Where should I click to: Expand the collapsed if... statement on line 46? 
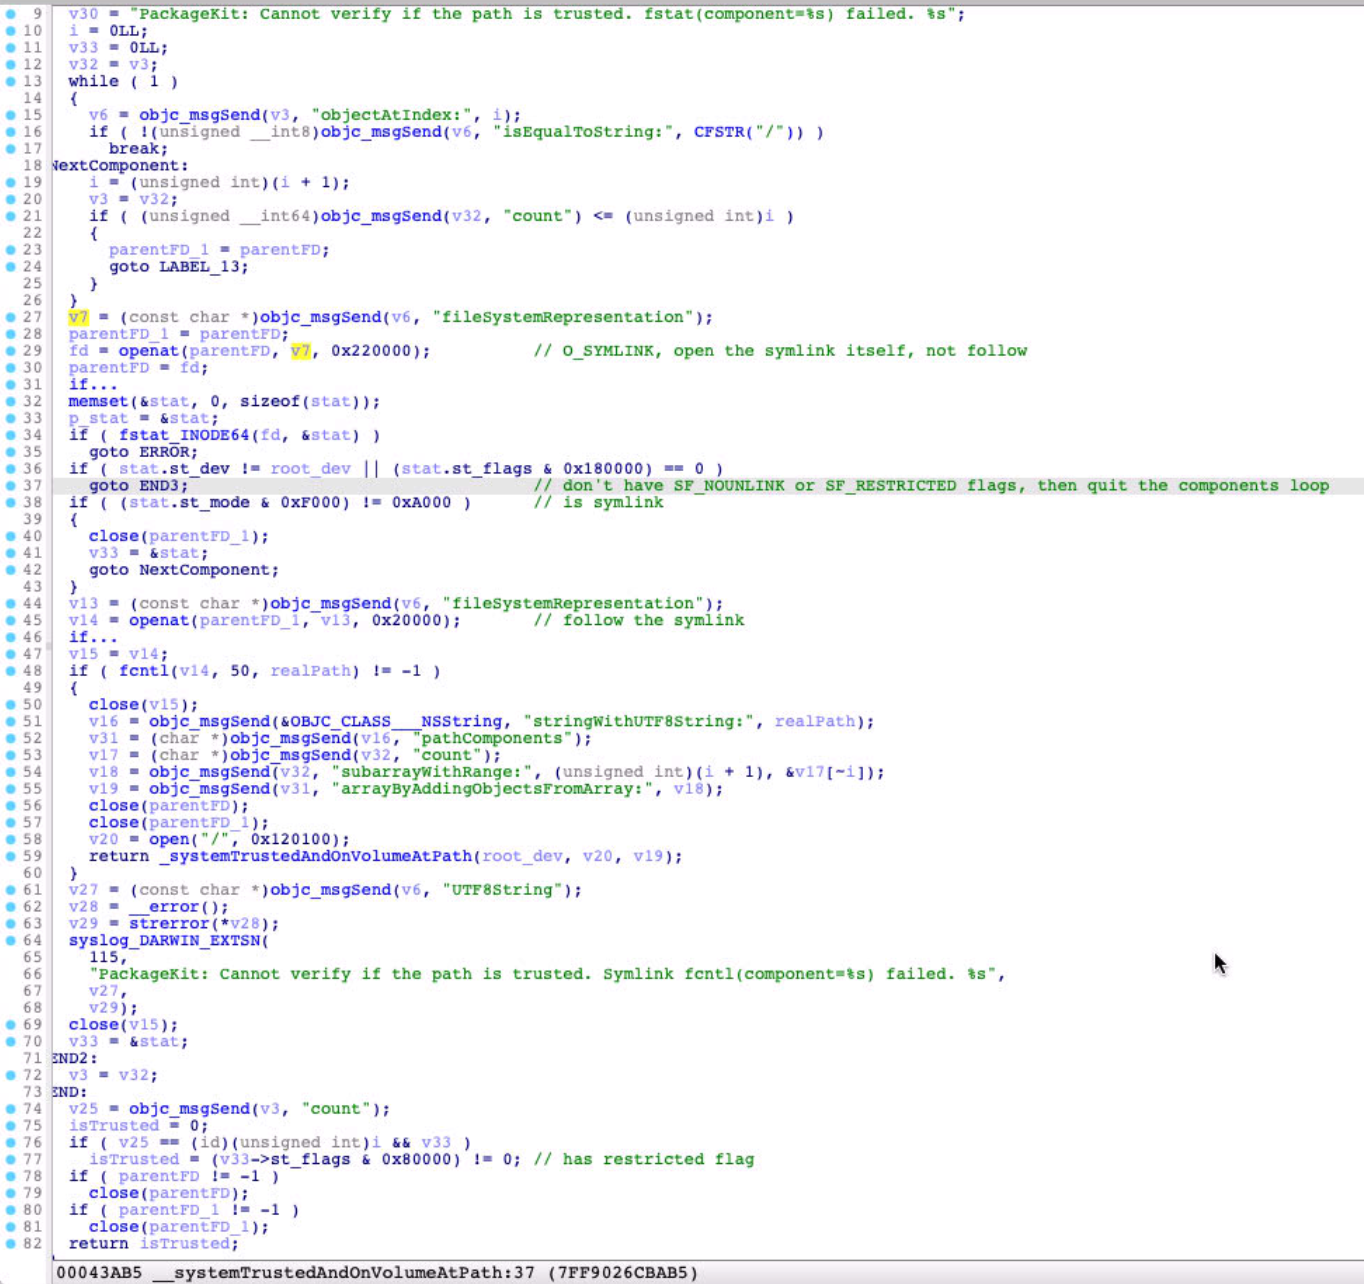[92, 637]
